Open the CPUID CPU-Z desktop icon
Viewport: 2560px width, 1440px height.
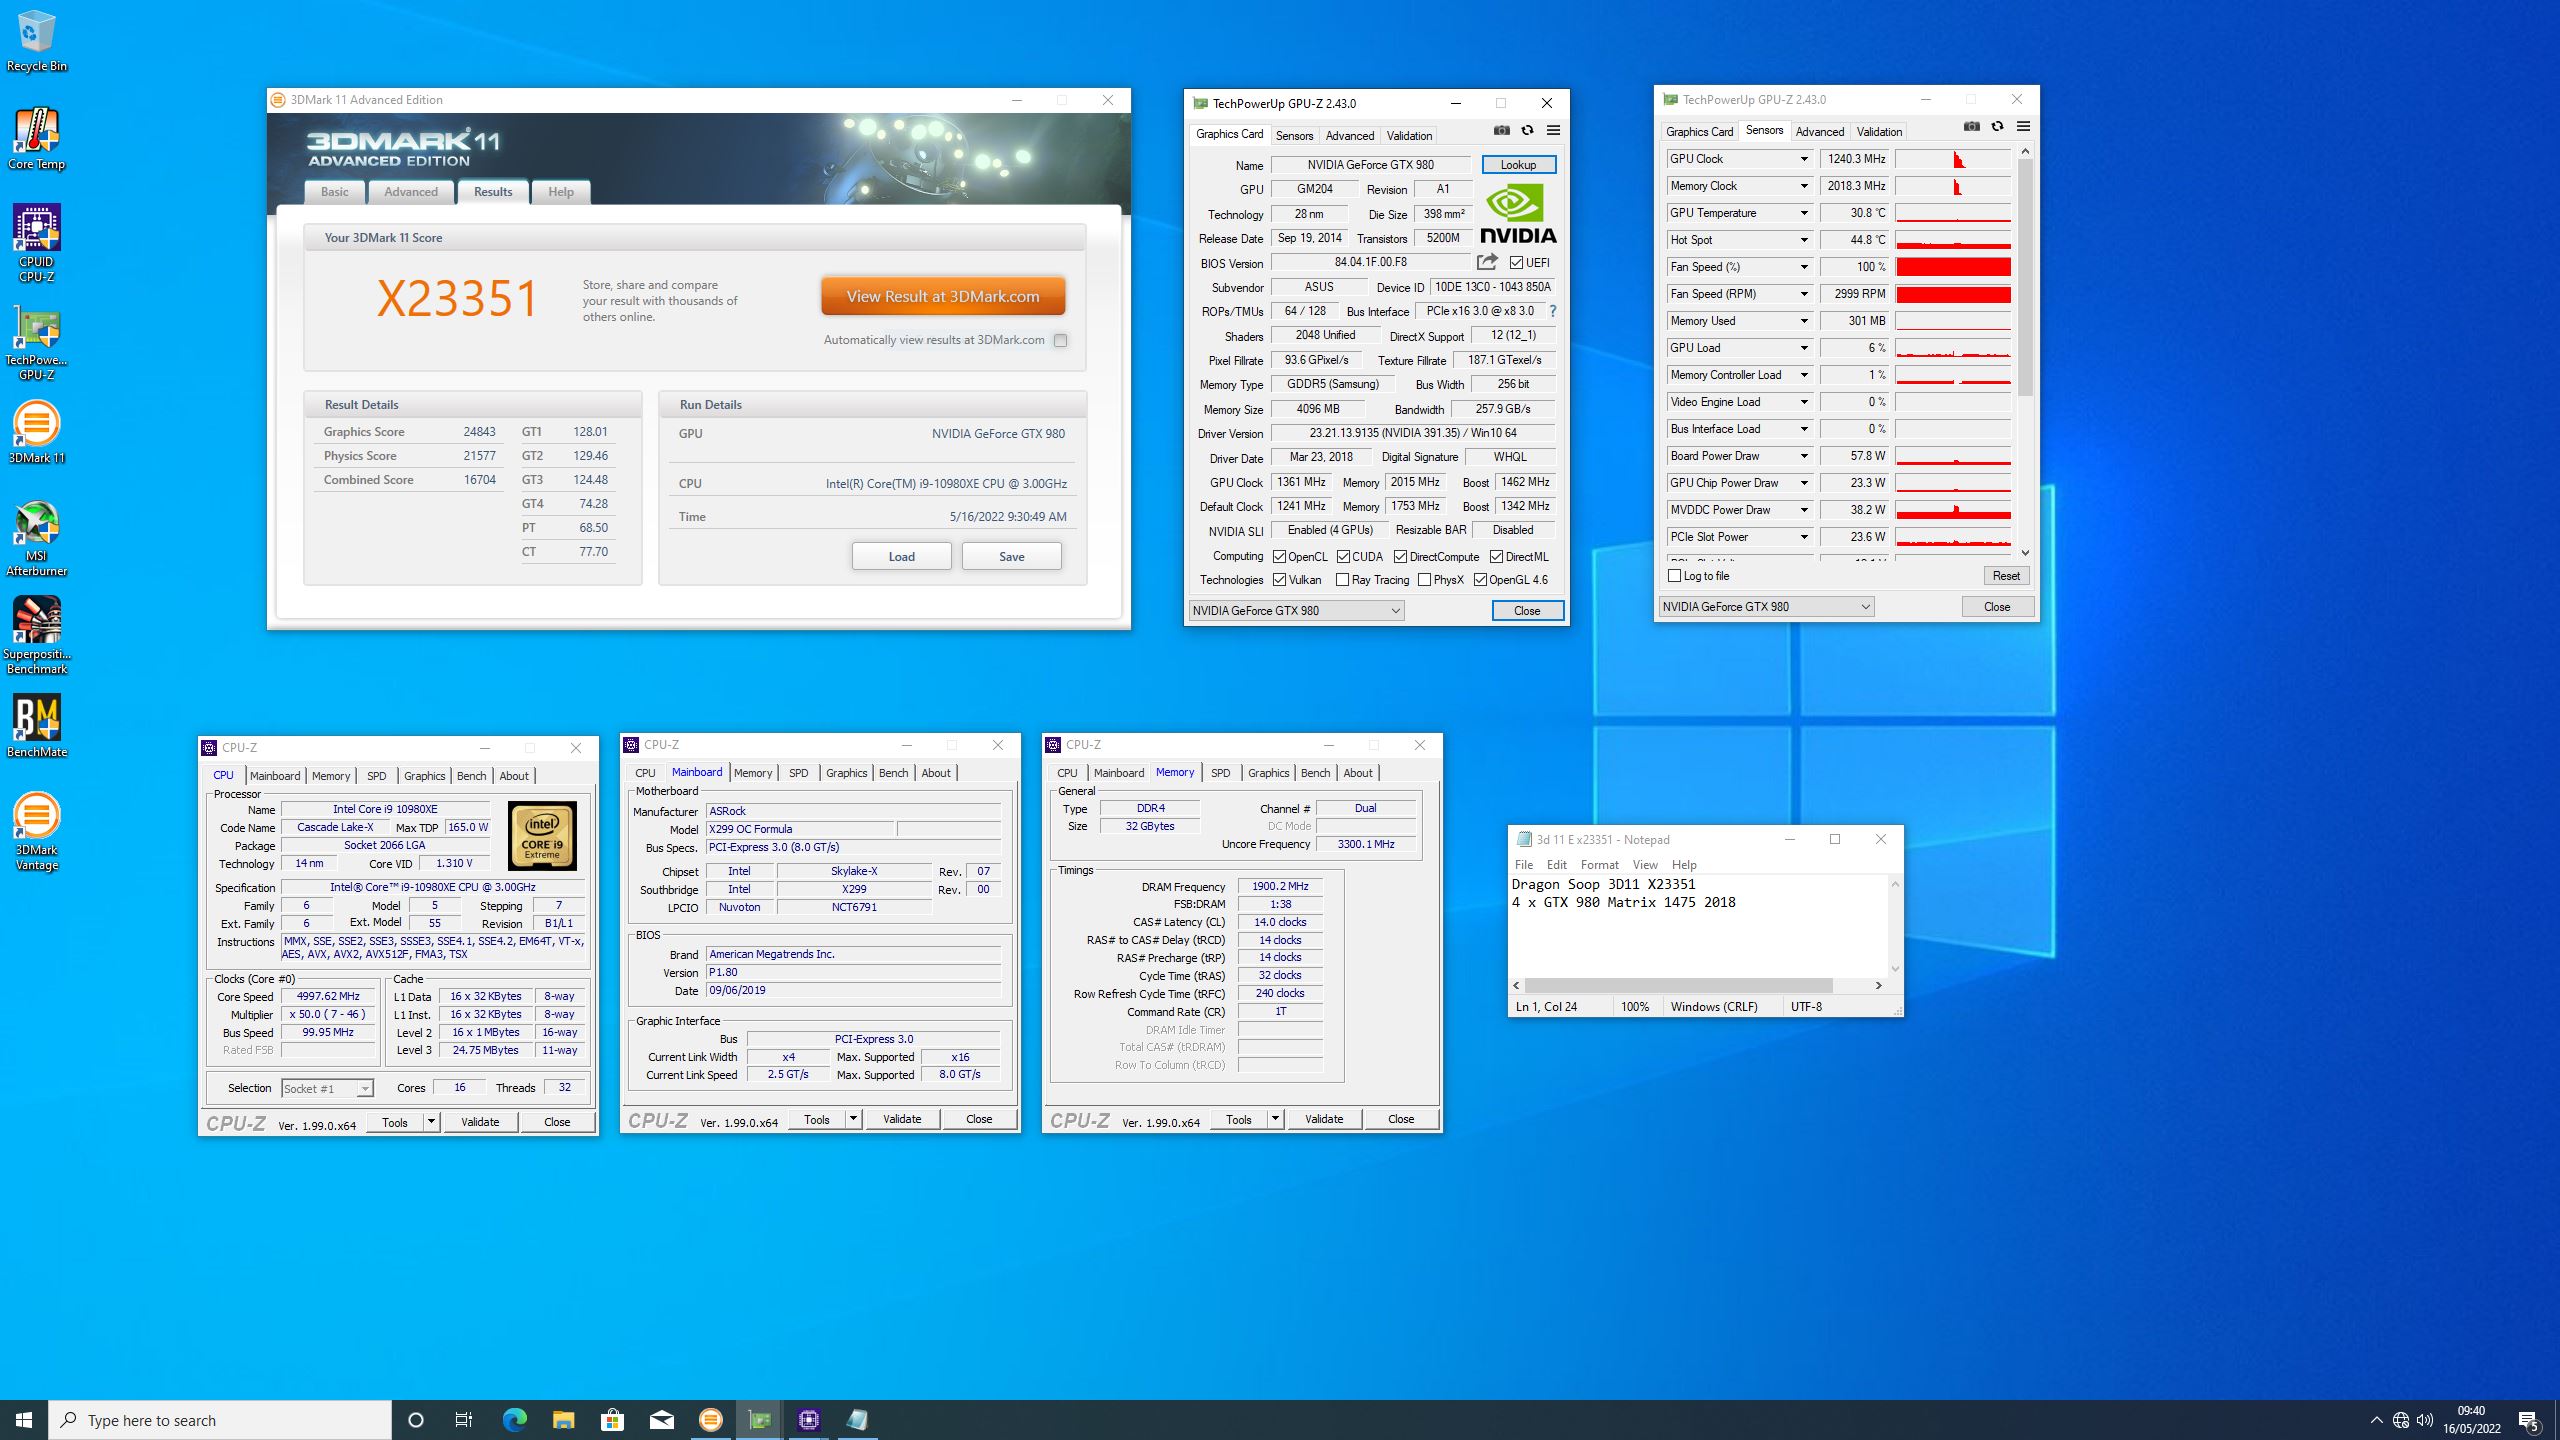pyautogui.click(x=36, y=244)
